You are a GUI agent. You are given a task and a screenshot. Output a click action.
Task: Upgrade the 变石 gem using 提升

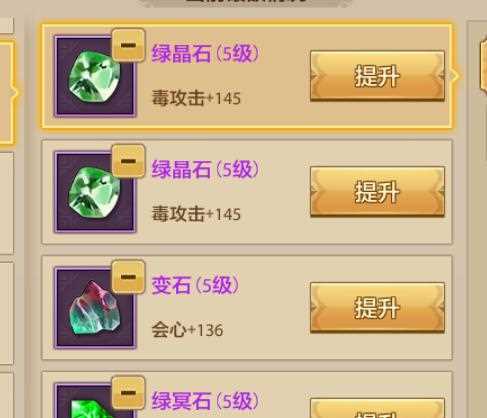point(377,307)
